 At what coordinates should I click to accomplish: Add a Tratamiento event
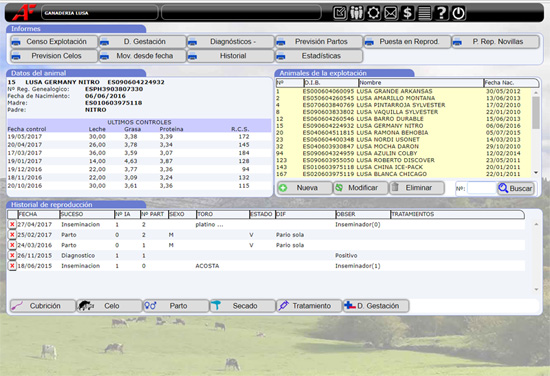[309, 306]
